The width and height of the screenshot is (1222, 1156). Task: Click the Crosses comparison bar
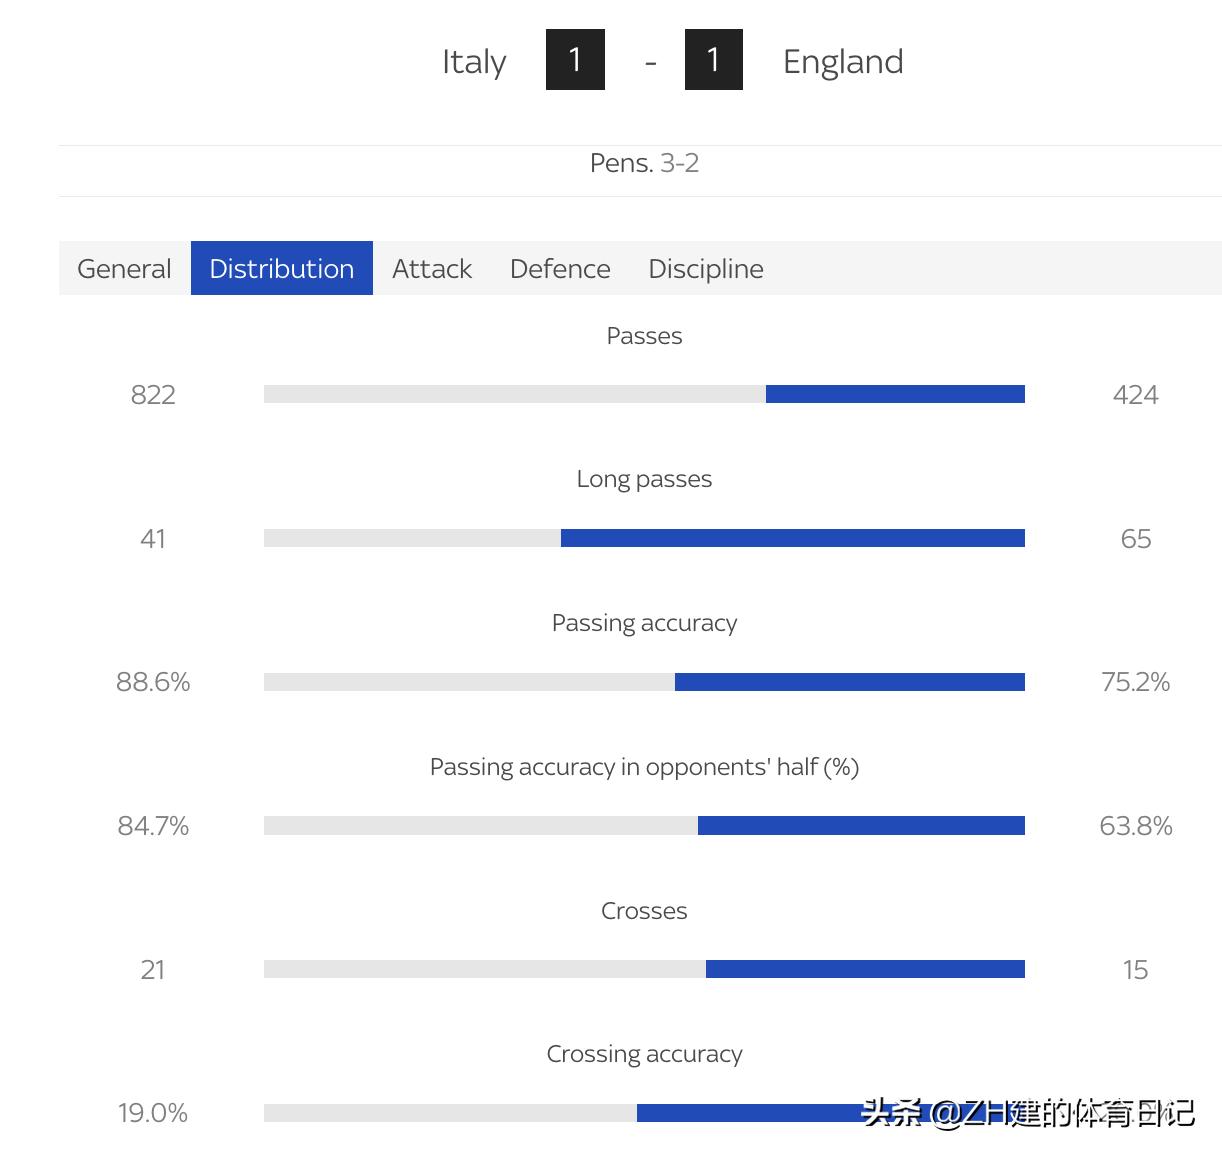[x=644, y=969]
